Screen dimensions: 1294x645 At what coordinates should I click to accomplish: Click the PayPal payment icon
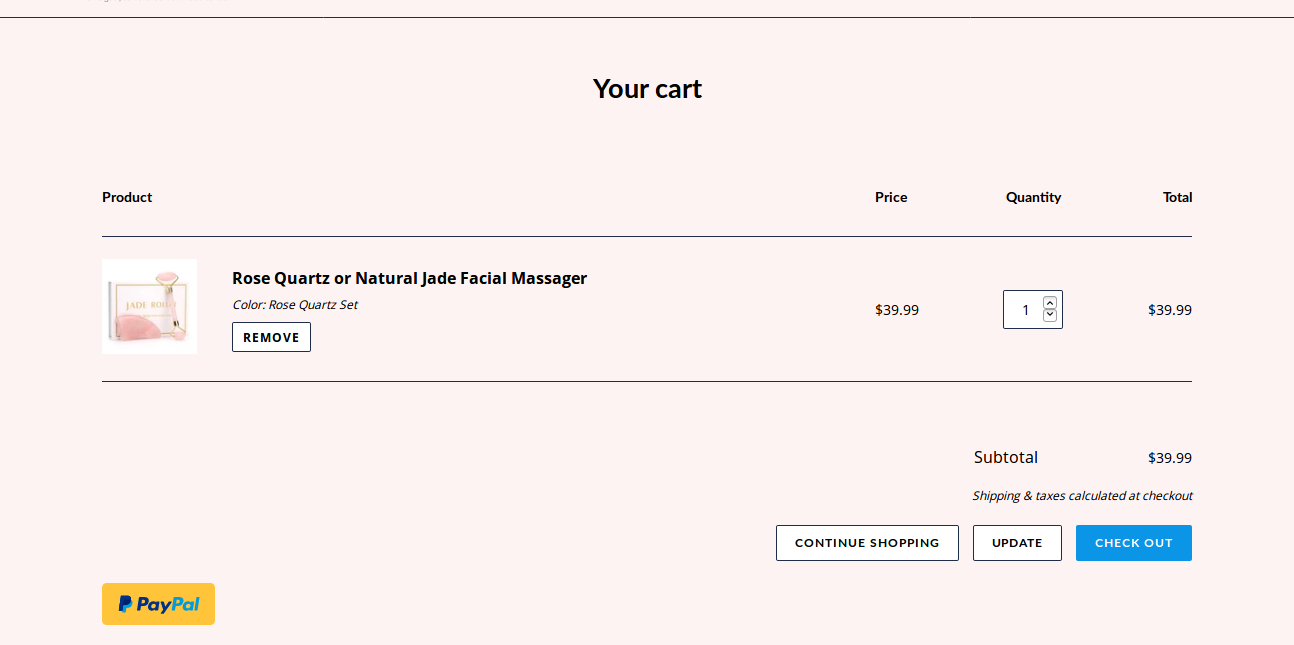pos(158,603)
